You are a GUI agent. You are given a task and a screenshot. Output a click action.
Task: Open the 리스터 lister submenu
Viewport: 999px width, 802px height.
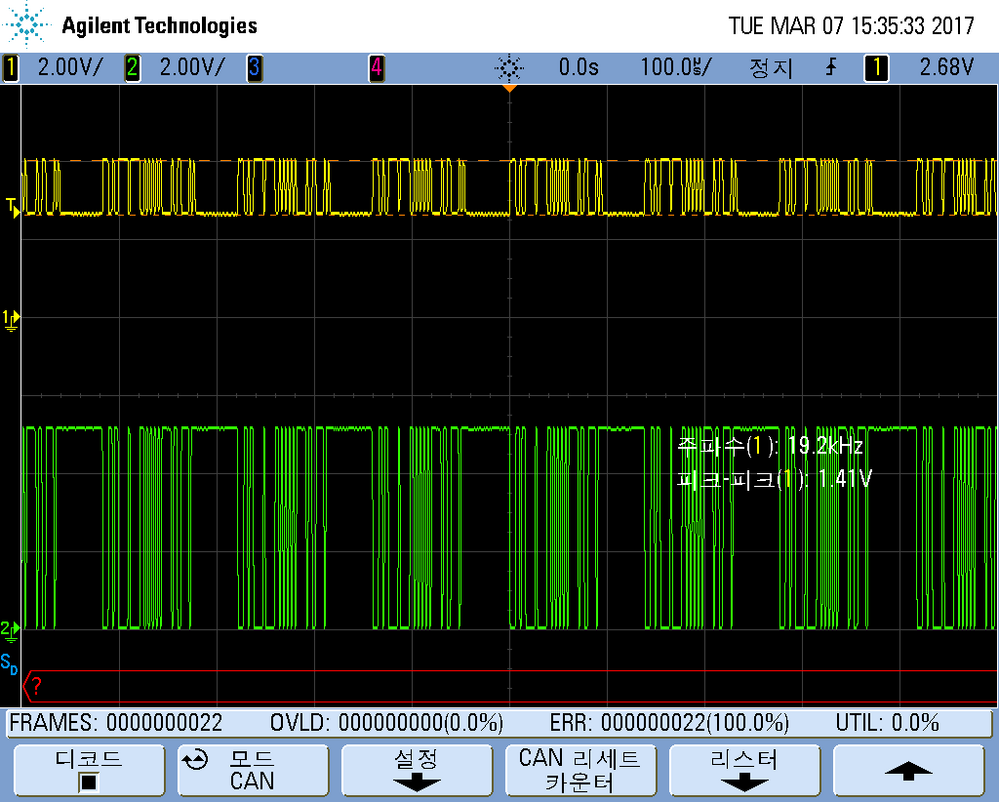[x=744, y=770]
